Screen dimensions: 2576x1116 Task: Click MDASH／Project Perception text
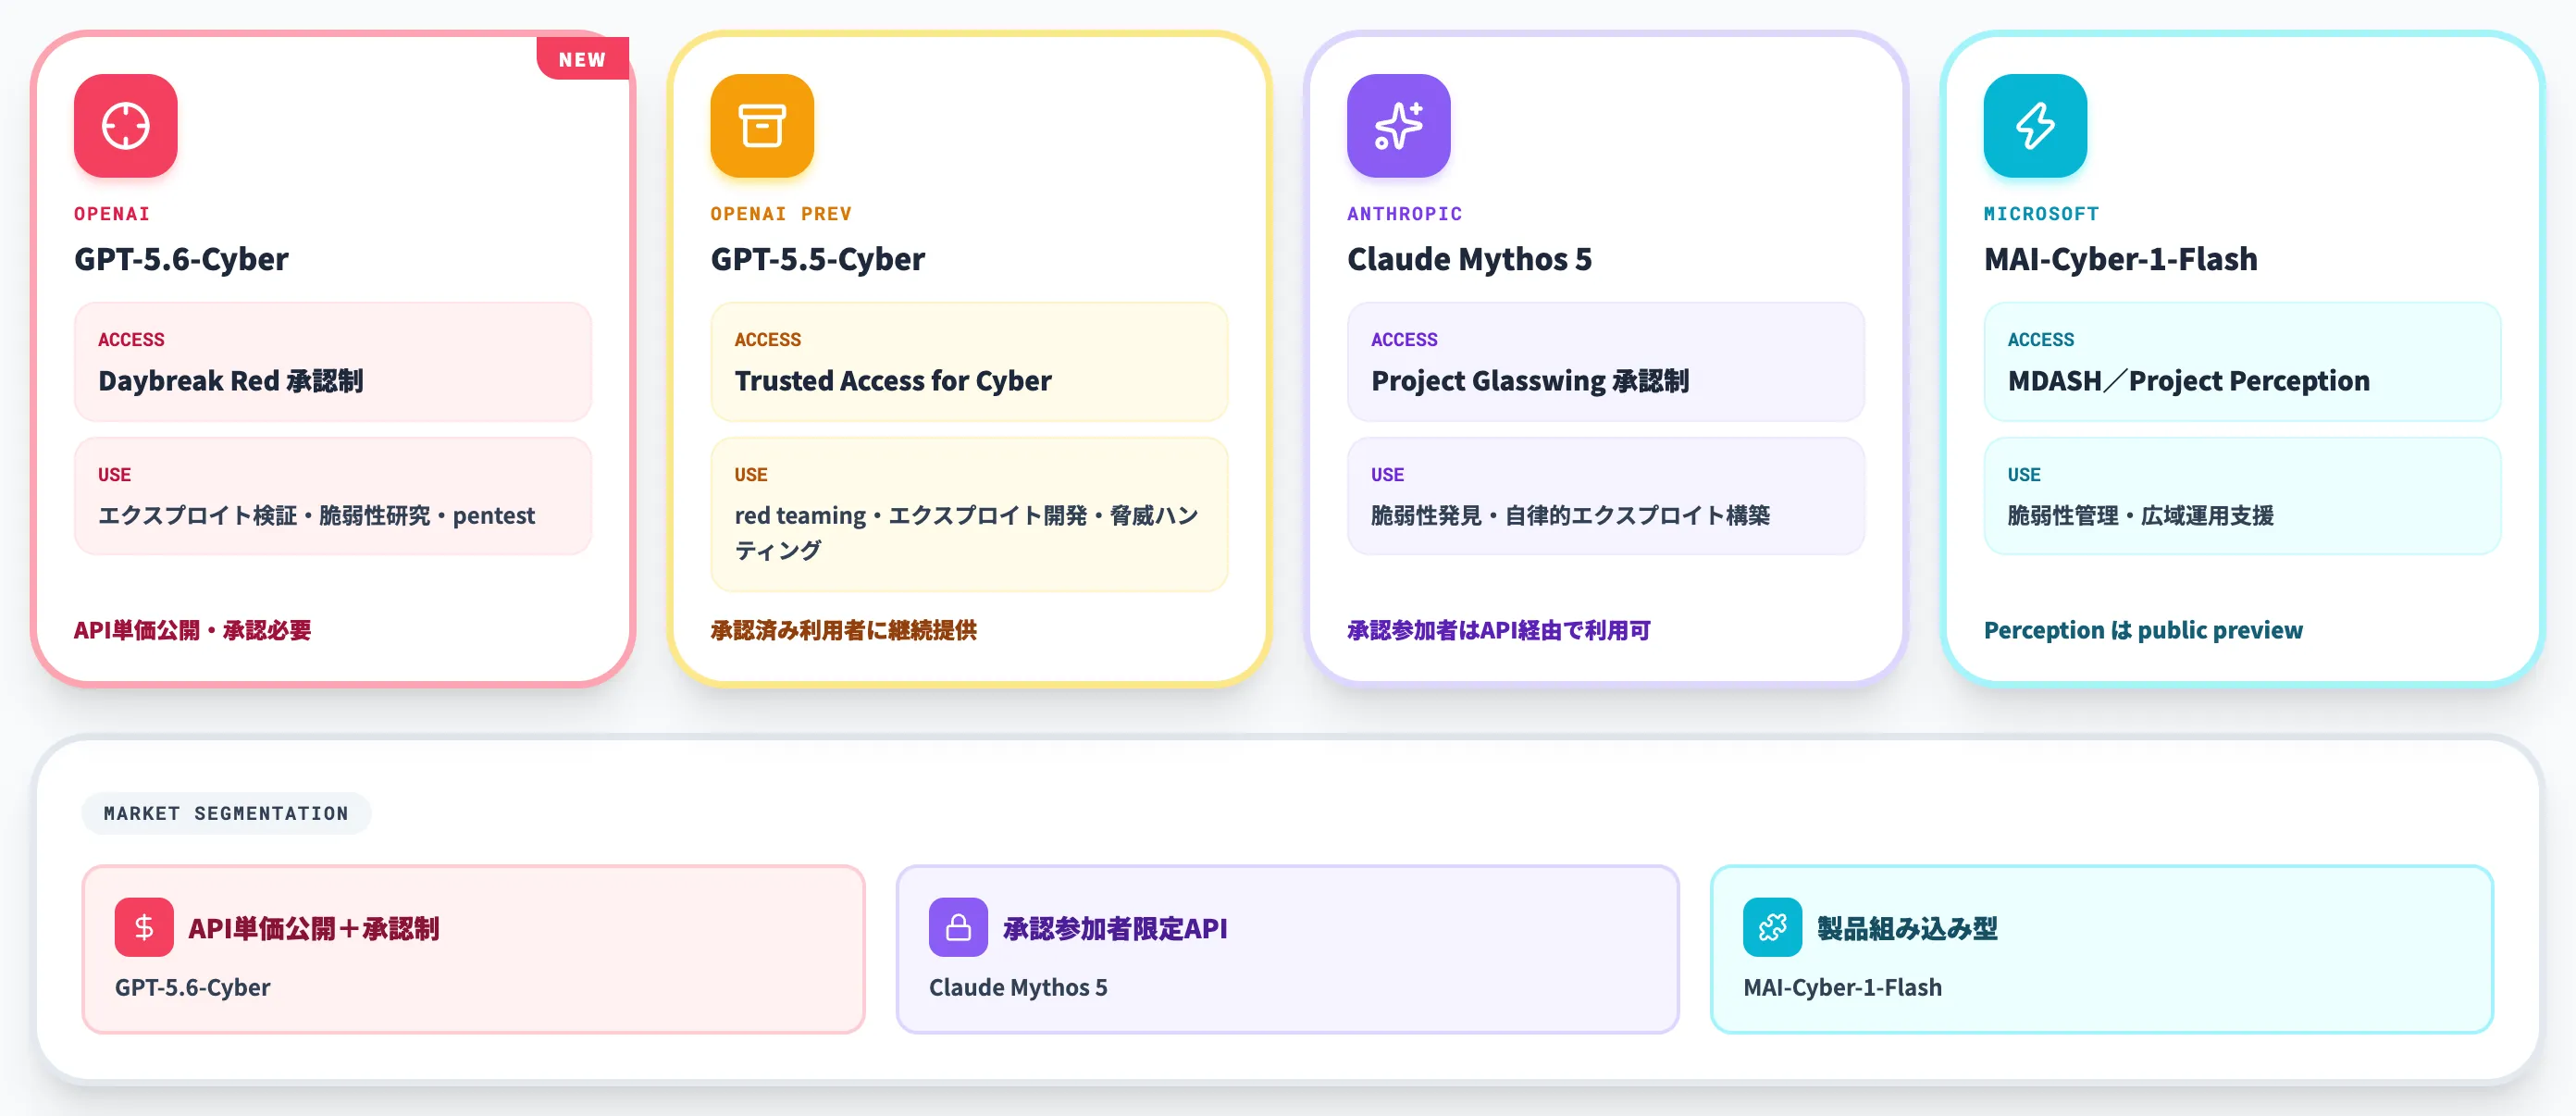point(2188,381)
